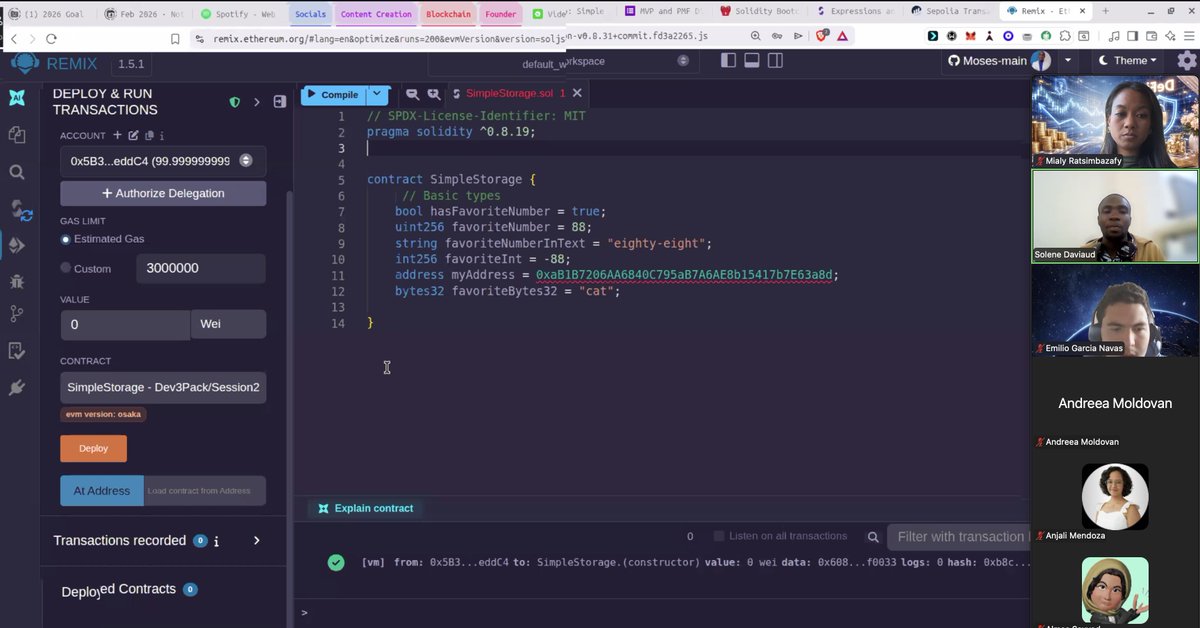1200x628 pixels.
Task: Open a new browser tab with plus
Action: pyautogui.click(x=1106, y=11)
